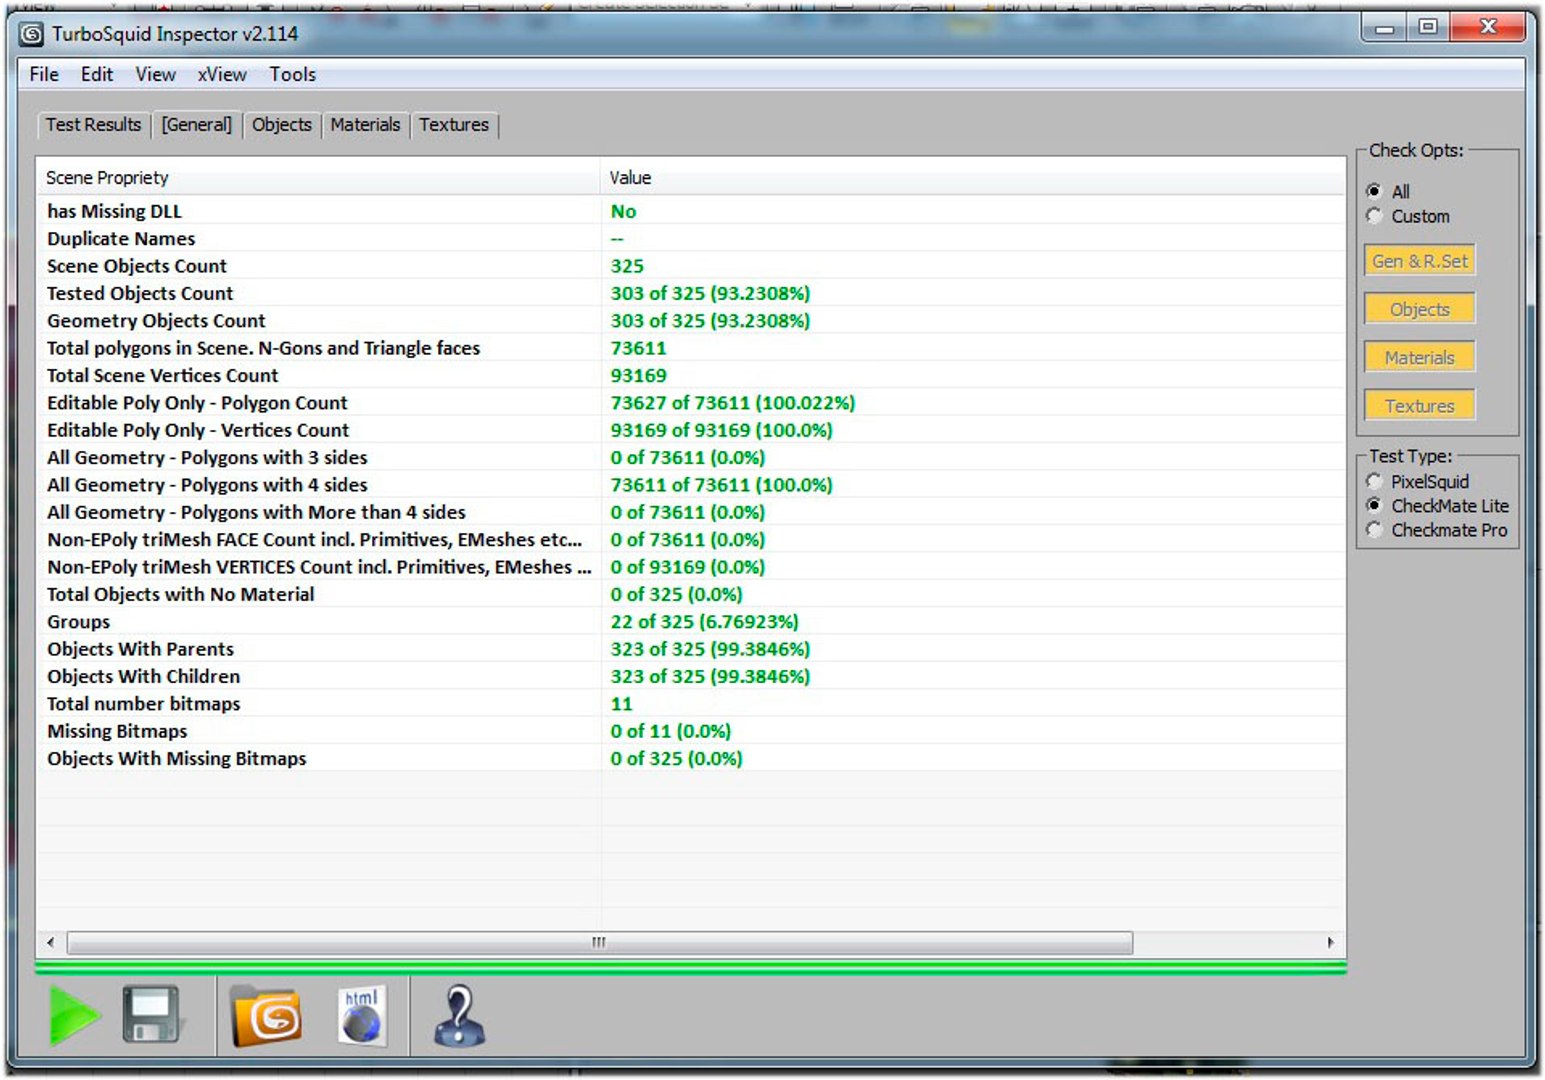The height and width of the screenshot is (1080, 1545).
Task: Open help via the question mark icon
Action: coord(459,1016)
